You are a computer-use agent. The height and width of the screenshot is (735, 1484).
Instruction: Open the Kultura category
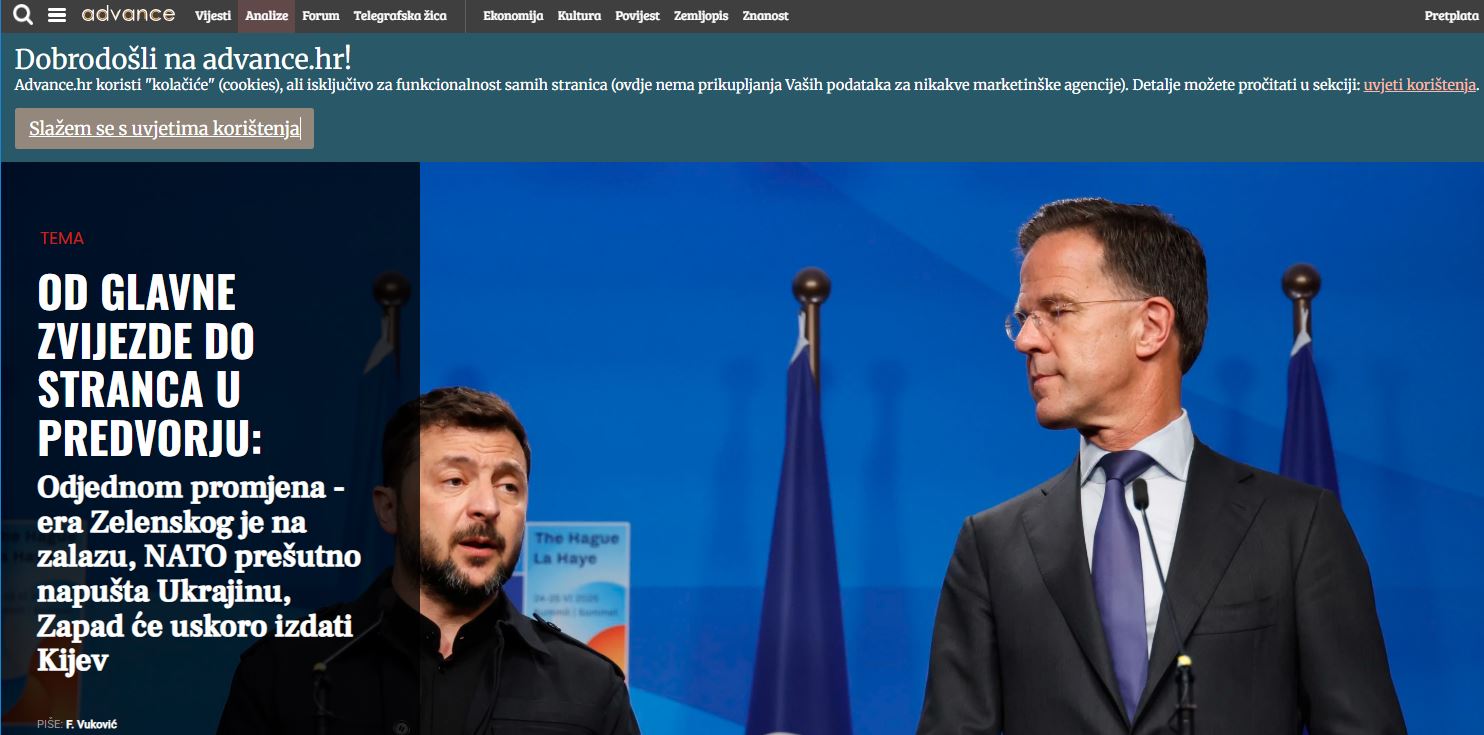(579, 16)
